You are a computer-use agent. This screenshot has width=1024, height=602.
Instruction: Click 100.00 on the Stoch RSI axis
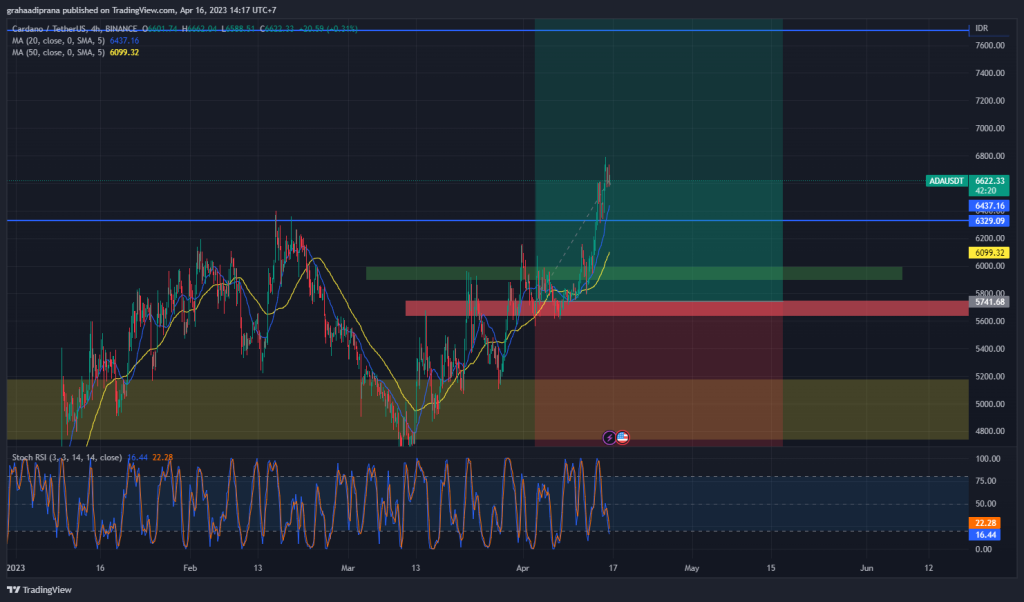point(987,459)
